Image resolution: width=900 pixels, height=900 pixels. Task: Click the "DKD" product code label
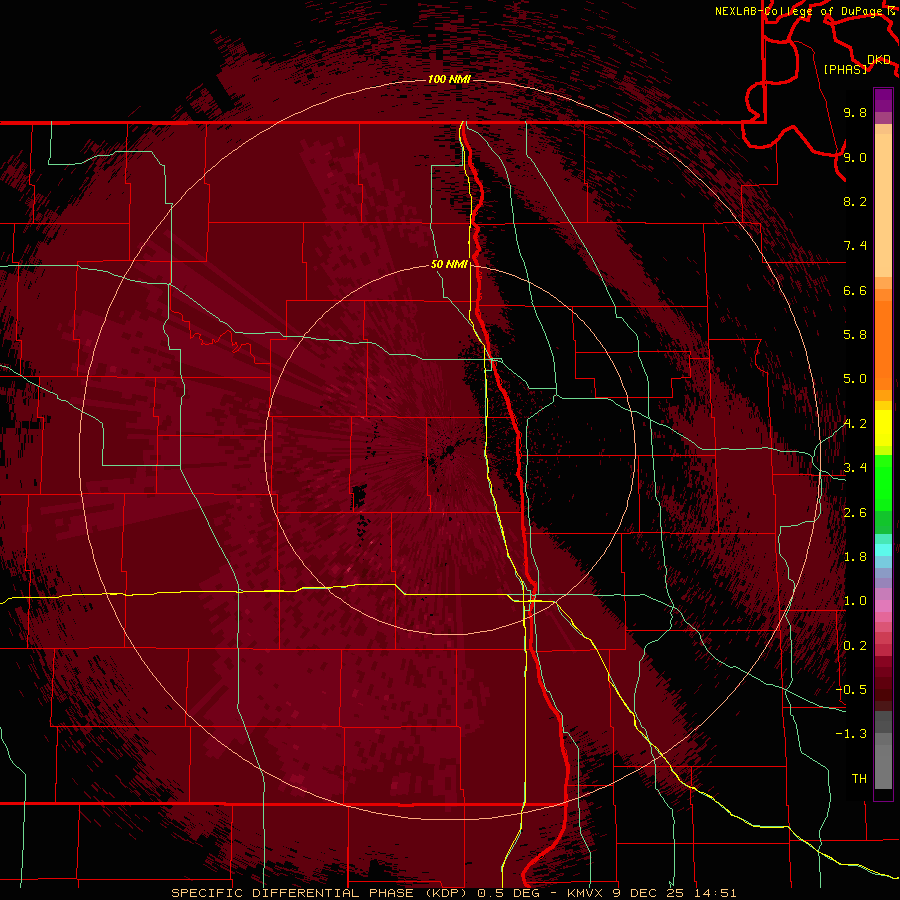[x=879, y=60]
